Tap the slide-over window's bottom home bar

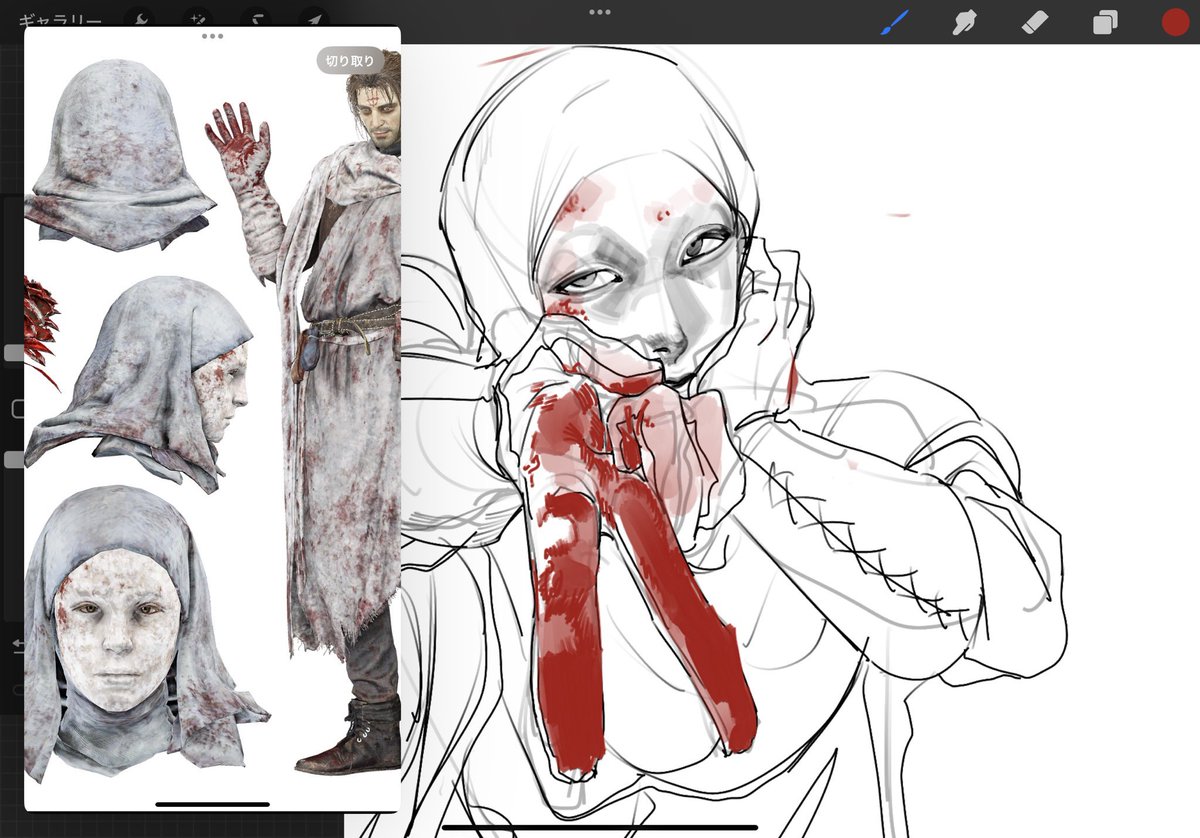pyautogui.click(x=212, y=803)
